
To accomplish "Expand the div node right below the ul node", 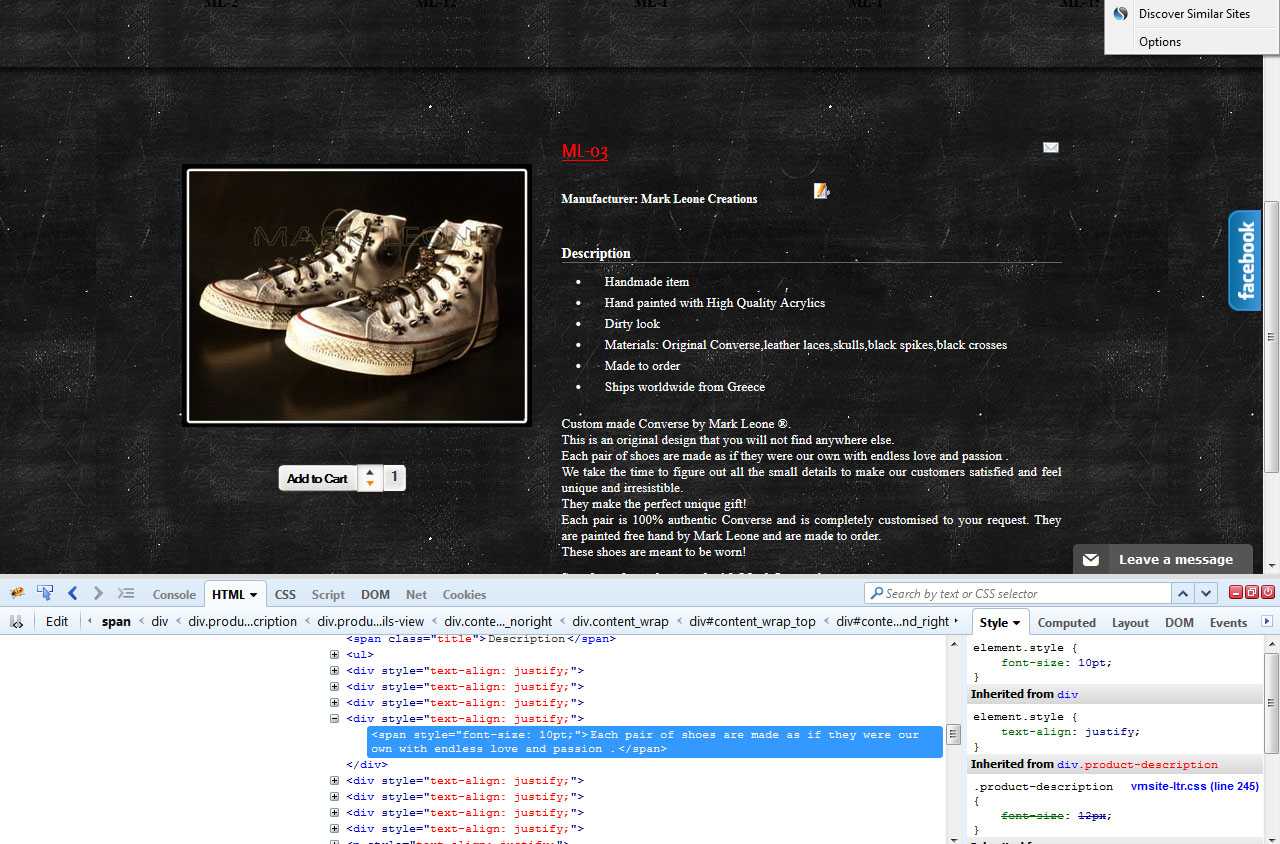I will (334, 671).
